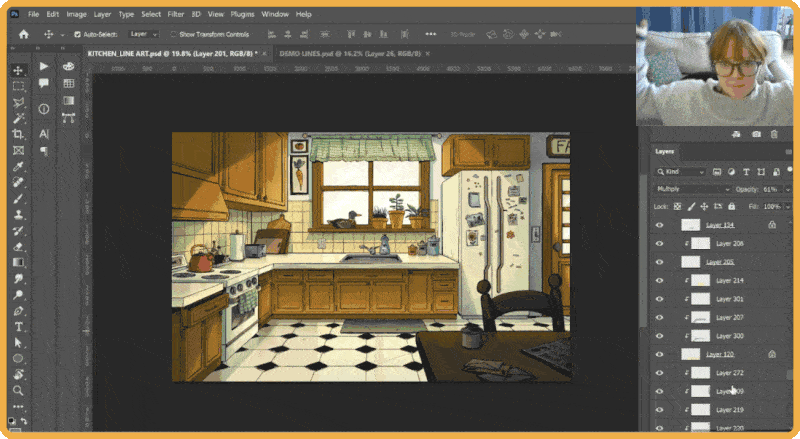Select the Dodge tool
The width and height of the screenshot is (800, 439).
tap(18, 295)
